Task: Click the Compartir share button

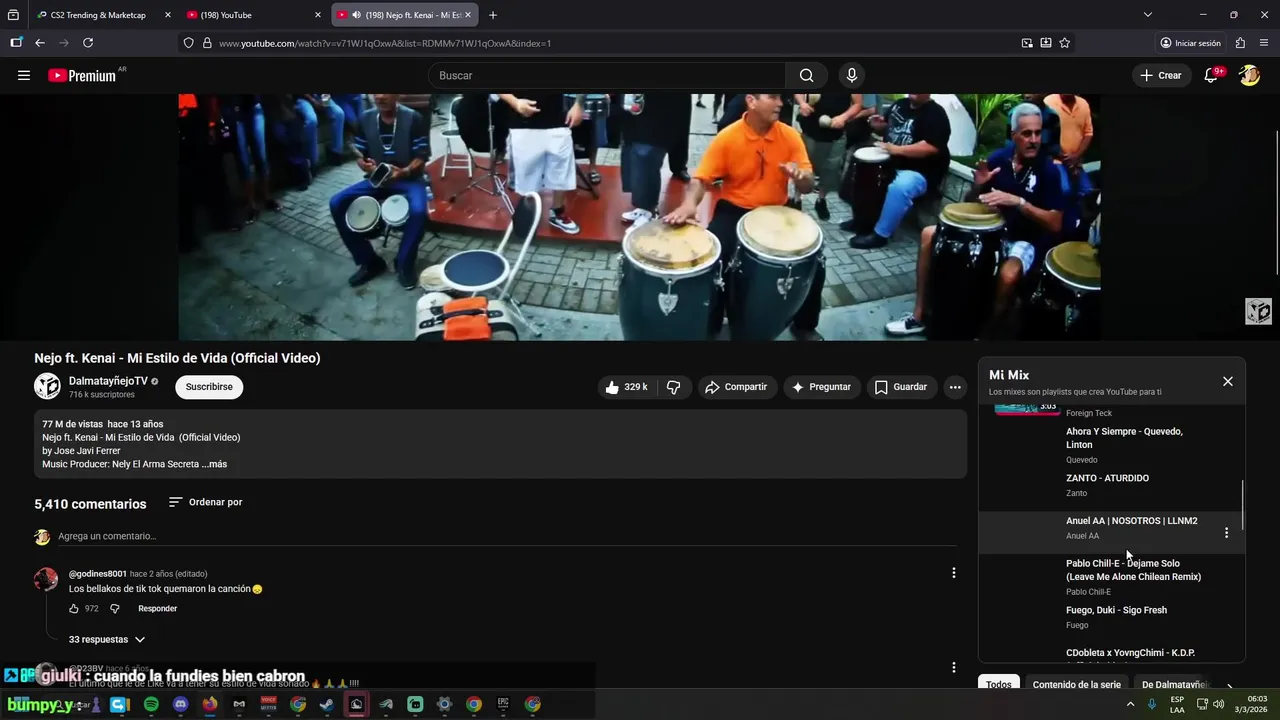Action: coord(738,387)
